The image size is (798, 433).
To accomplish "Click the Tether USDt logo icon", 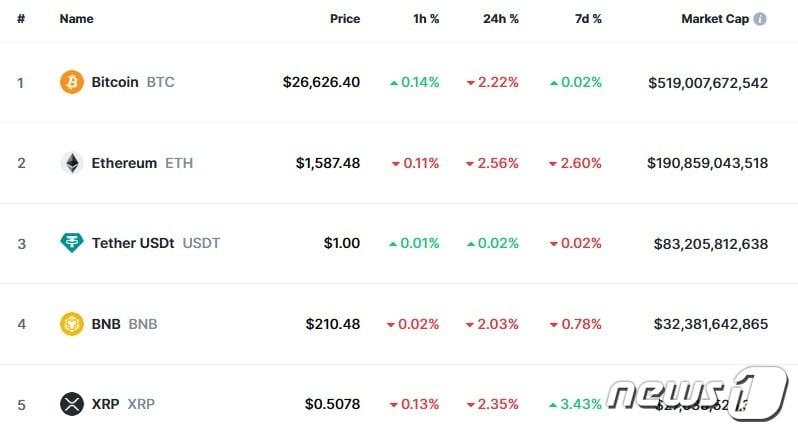I will point(72,243).
